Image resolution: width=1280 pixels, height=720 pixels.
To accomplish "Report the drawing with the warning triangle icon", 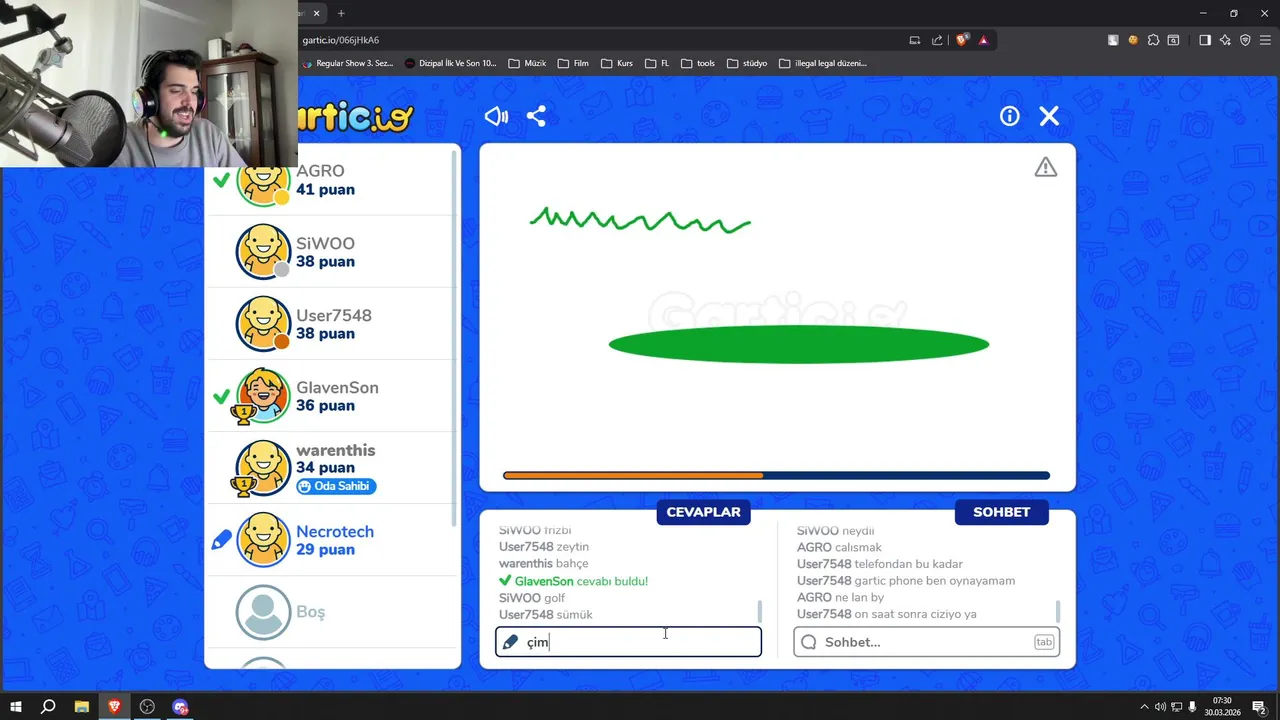I will click(1046, 167).
